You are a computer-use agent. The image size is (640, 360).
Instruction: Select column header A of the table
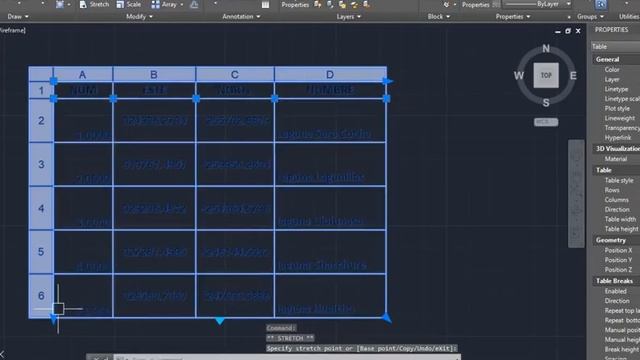click(x=83, y=74)
